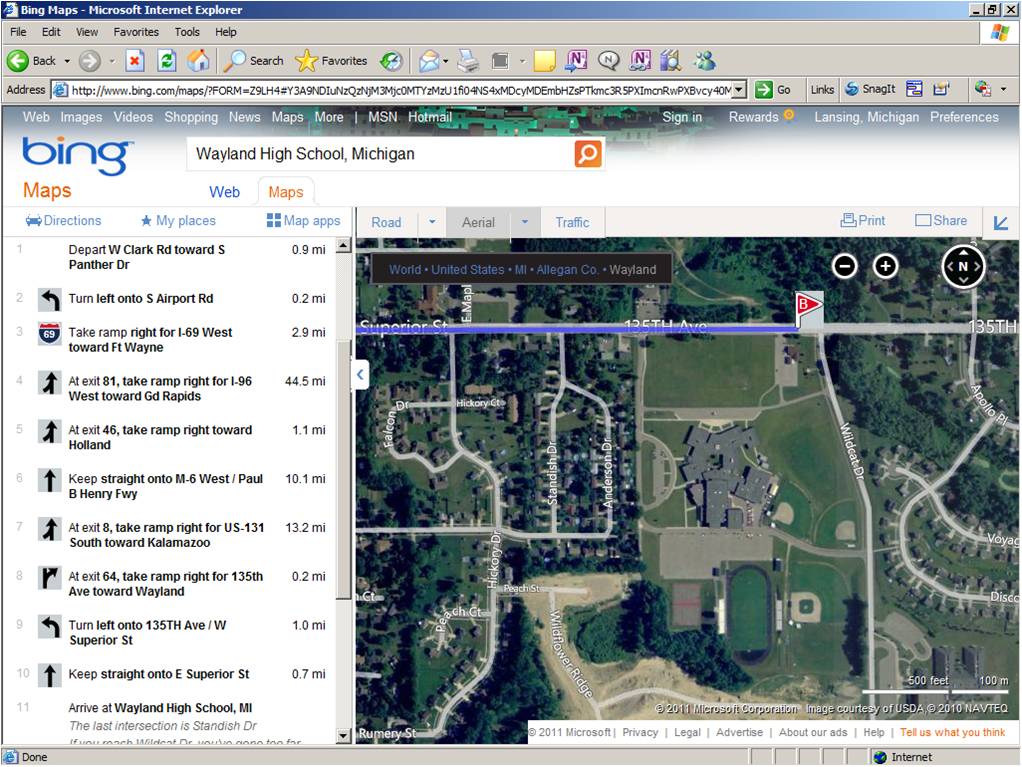Screen dimensions: 1022x767
Task: Click the ramp-right arrow icon for 135th Ave
Action: pyautogui.click(x=50, y=577)
